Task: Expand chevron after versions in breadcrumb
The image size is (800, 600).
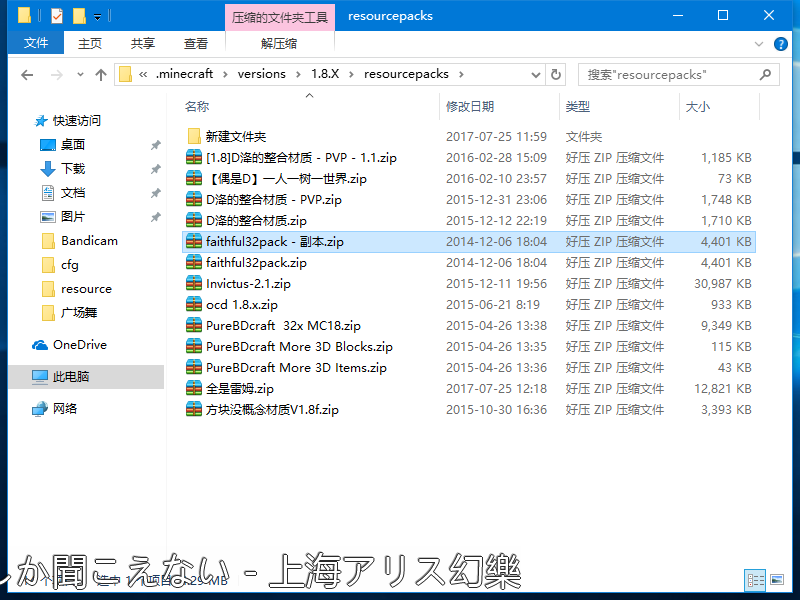Action: pyautogui.click(x=298, y=74)
